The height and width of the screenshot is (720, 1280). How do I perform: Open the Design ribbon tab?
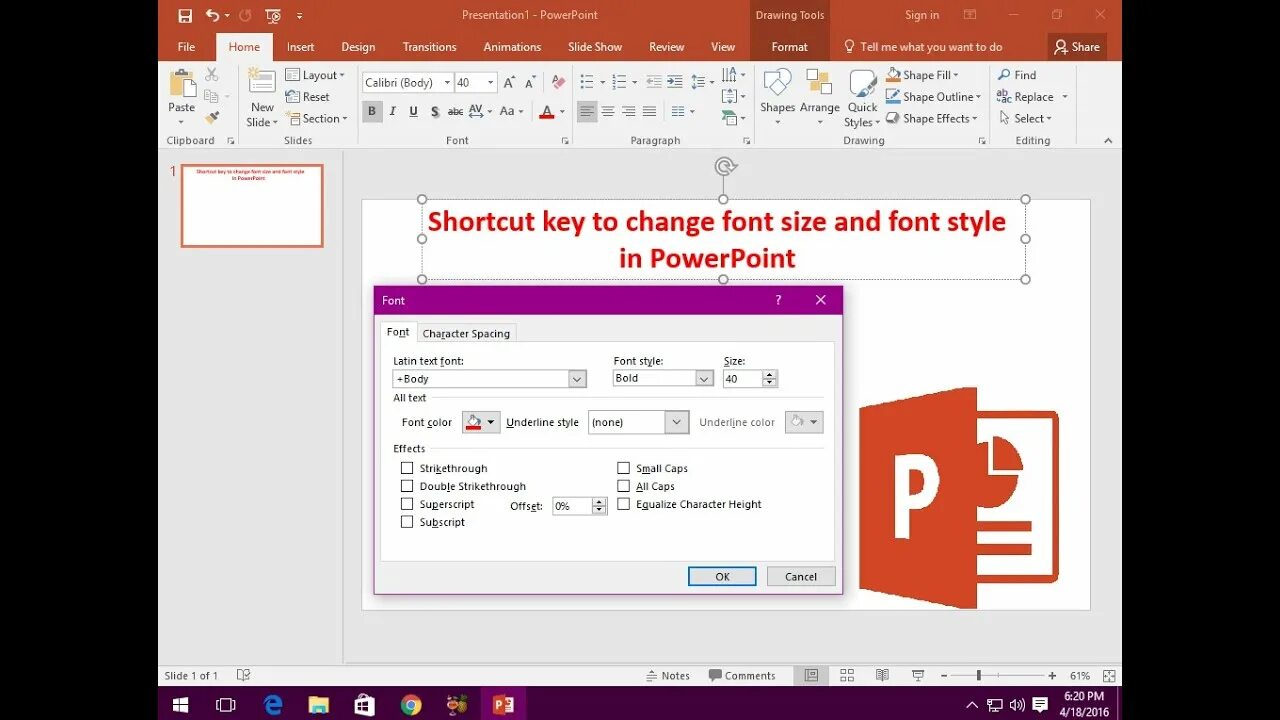(x=358, y=47)
